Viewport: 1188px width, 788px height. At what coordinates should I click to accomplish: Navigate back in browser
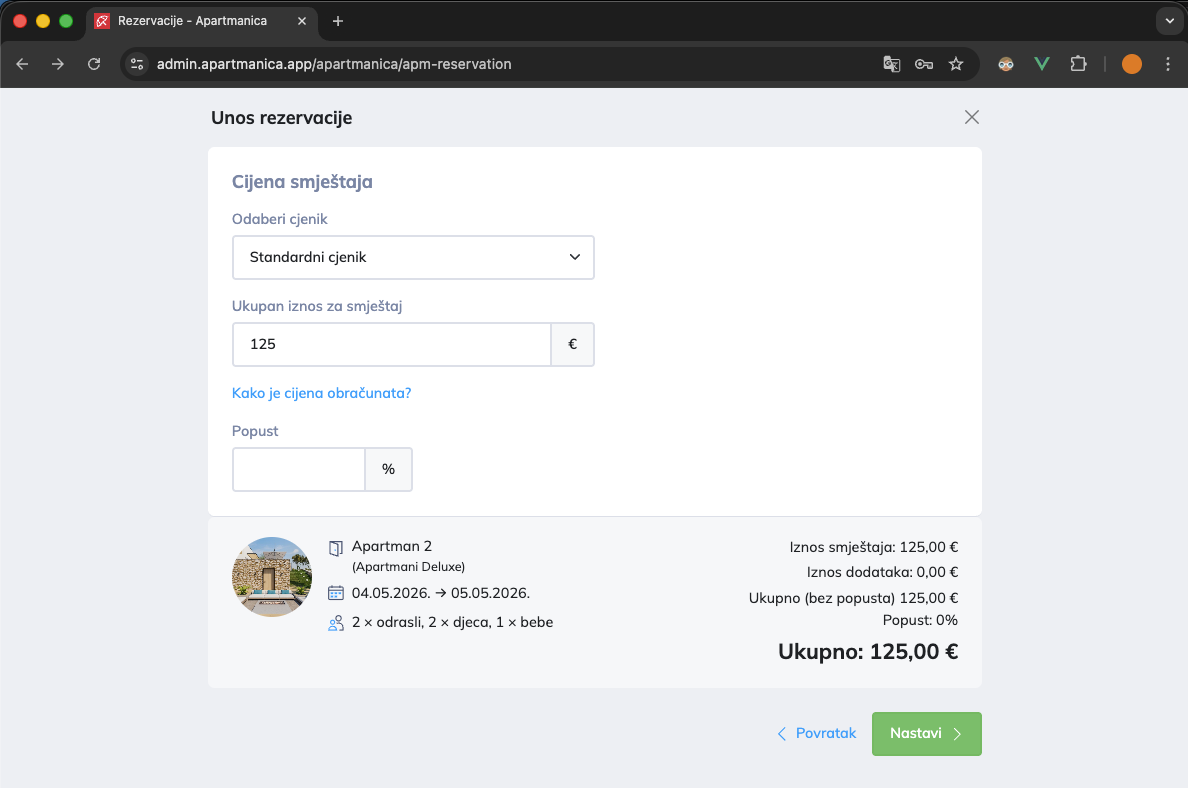[x=22, y=64]
